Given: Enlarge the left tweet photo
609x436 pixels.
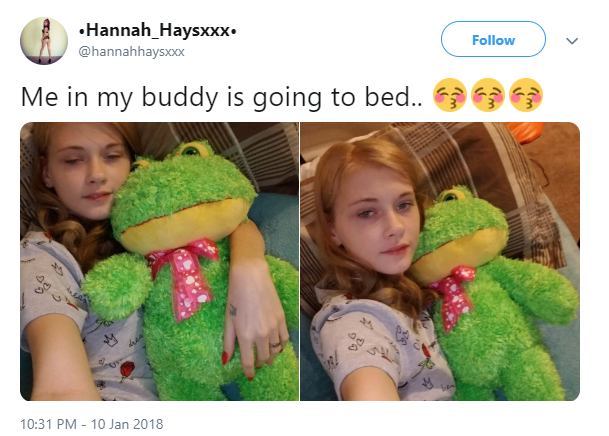Looking at the screenshot, I should pos(160,261).
